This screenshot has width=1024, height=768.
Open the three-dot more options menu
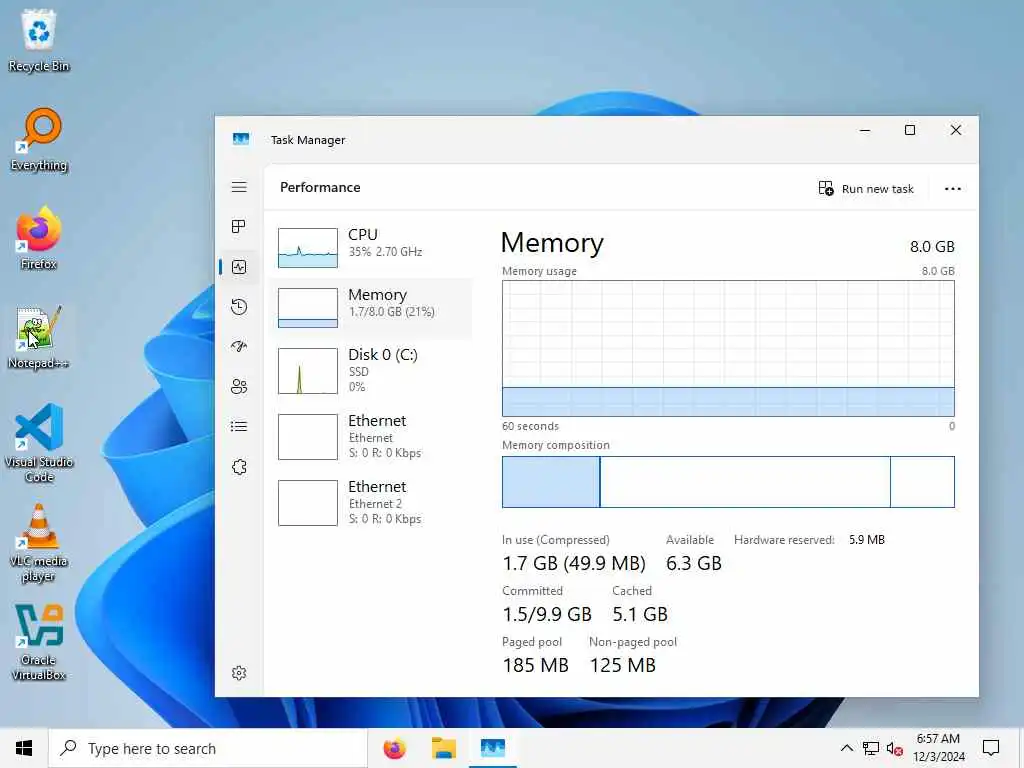pyautogui.click(x=953, y=189)
